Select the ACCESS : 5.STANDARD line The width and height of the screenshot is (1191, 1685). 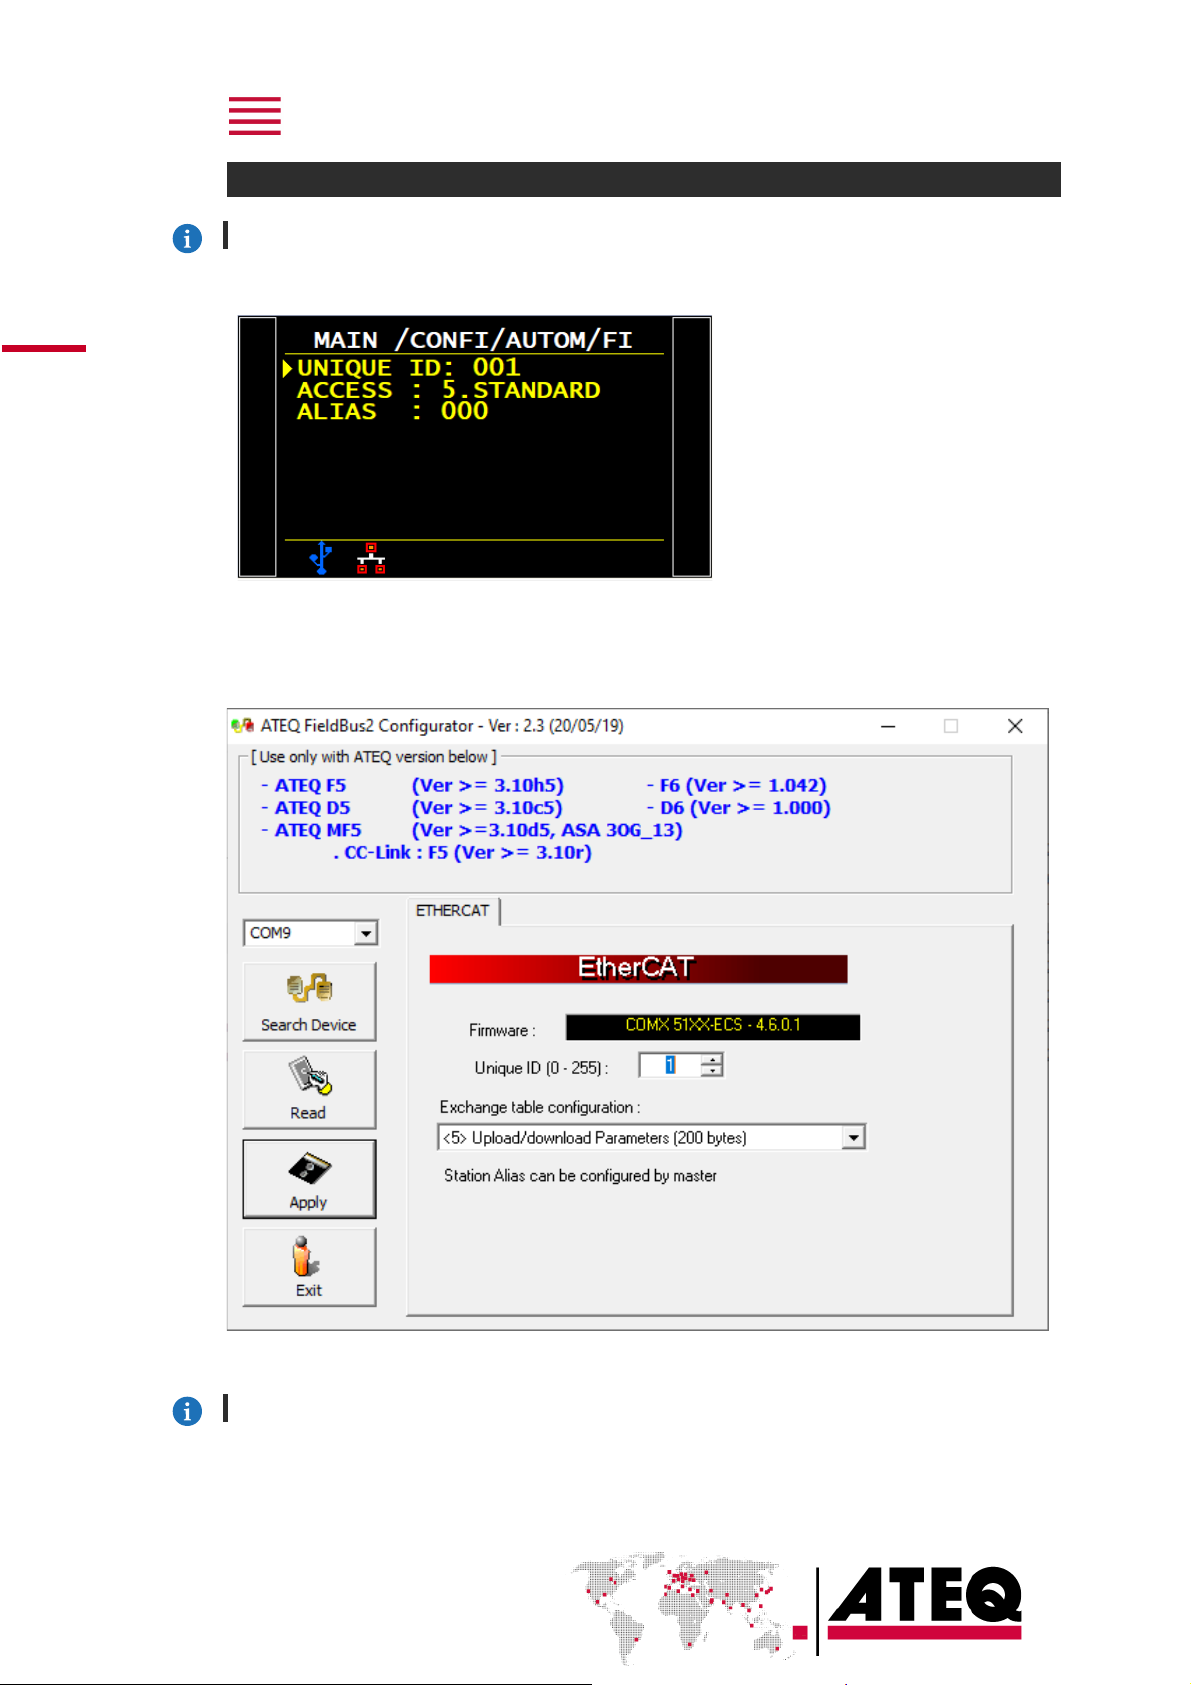tap(449, 390)
